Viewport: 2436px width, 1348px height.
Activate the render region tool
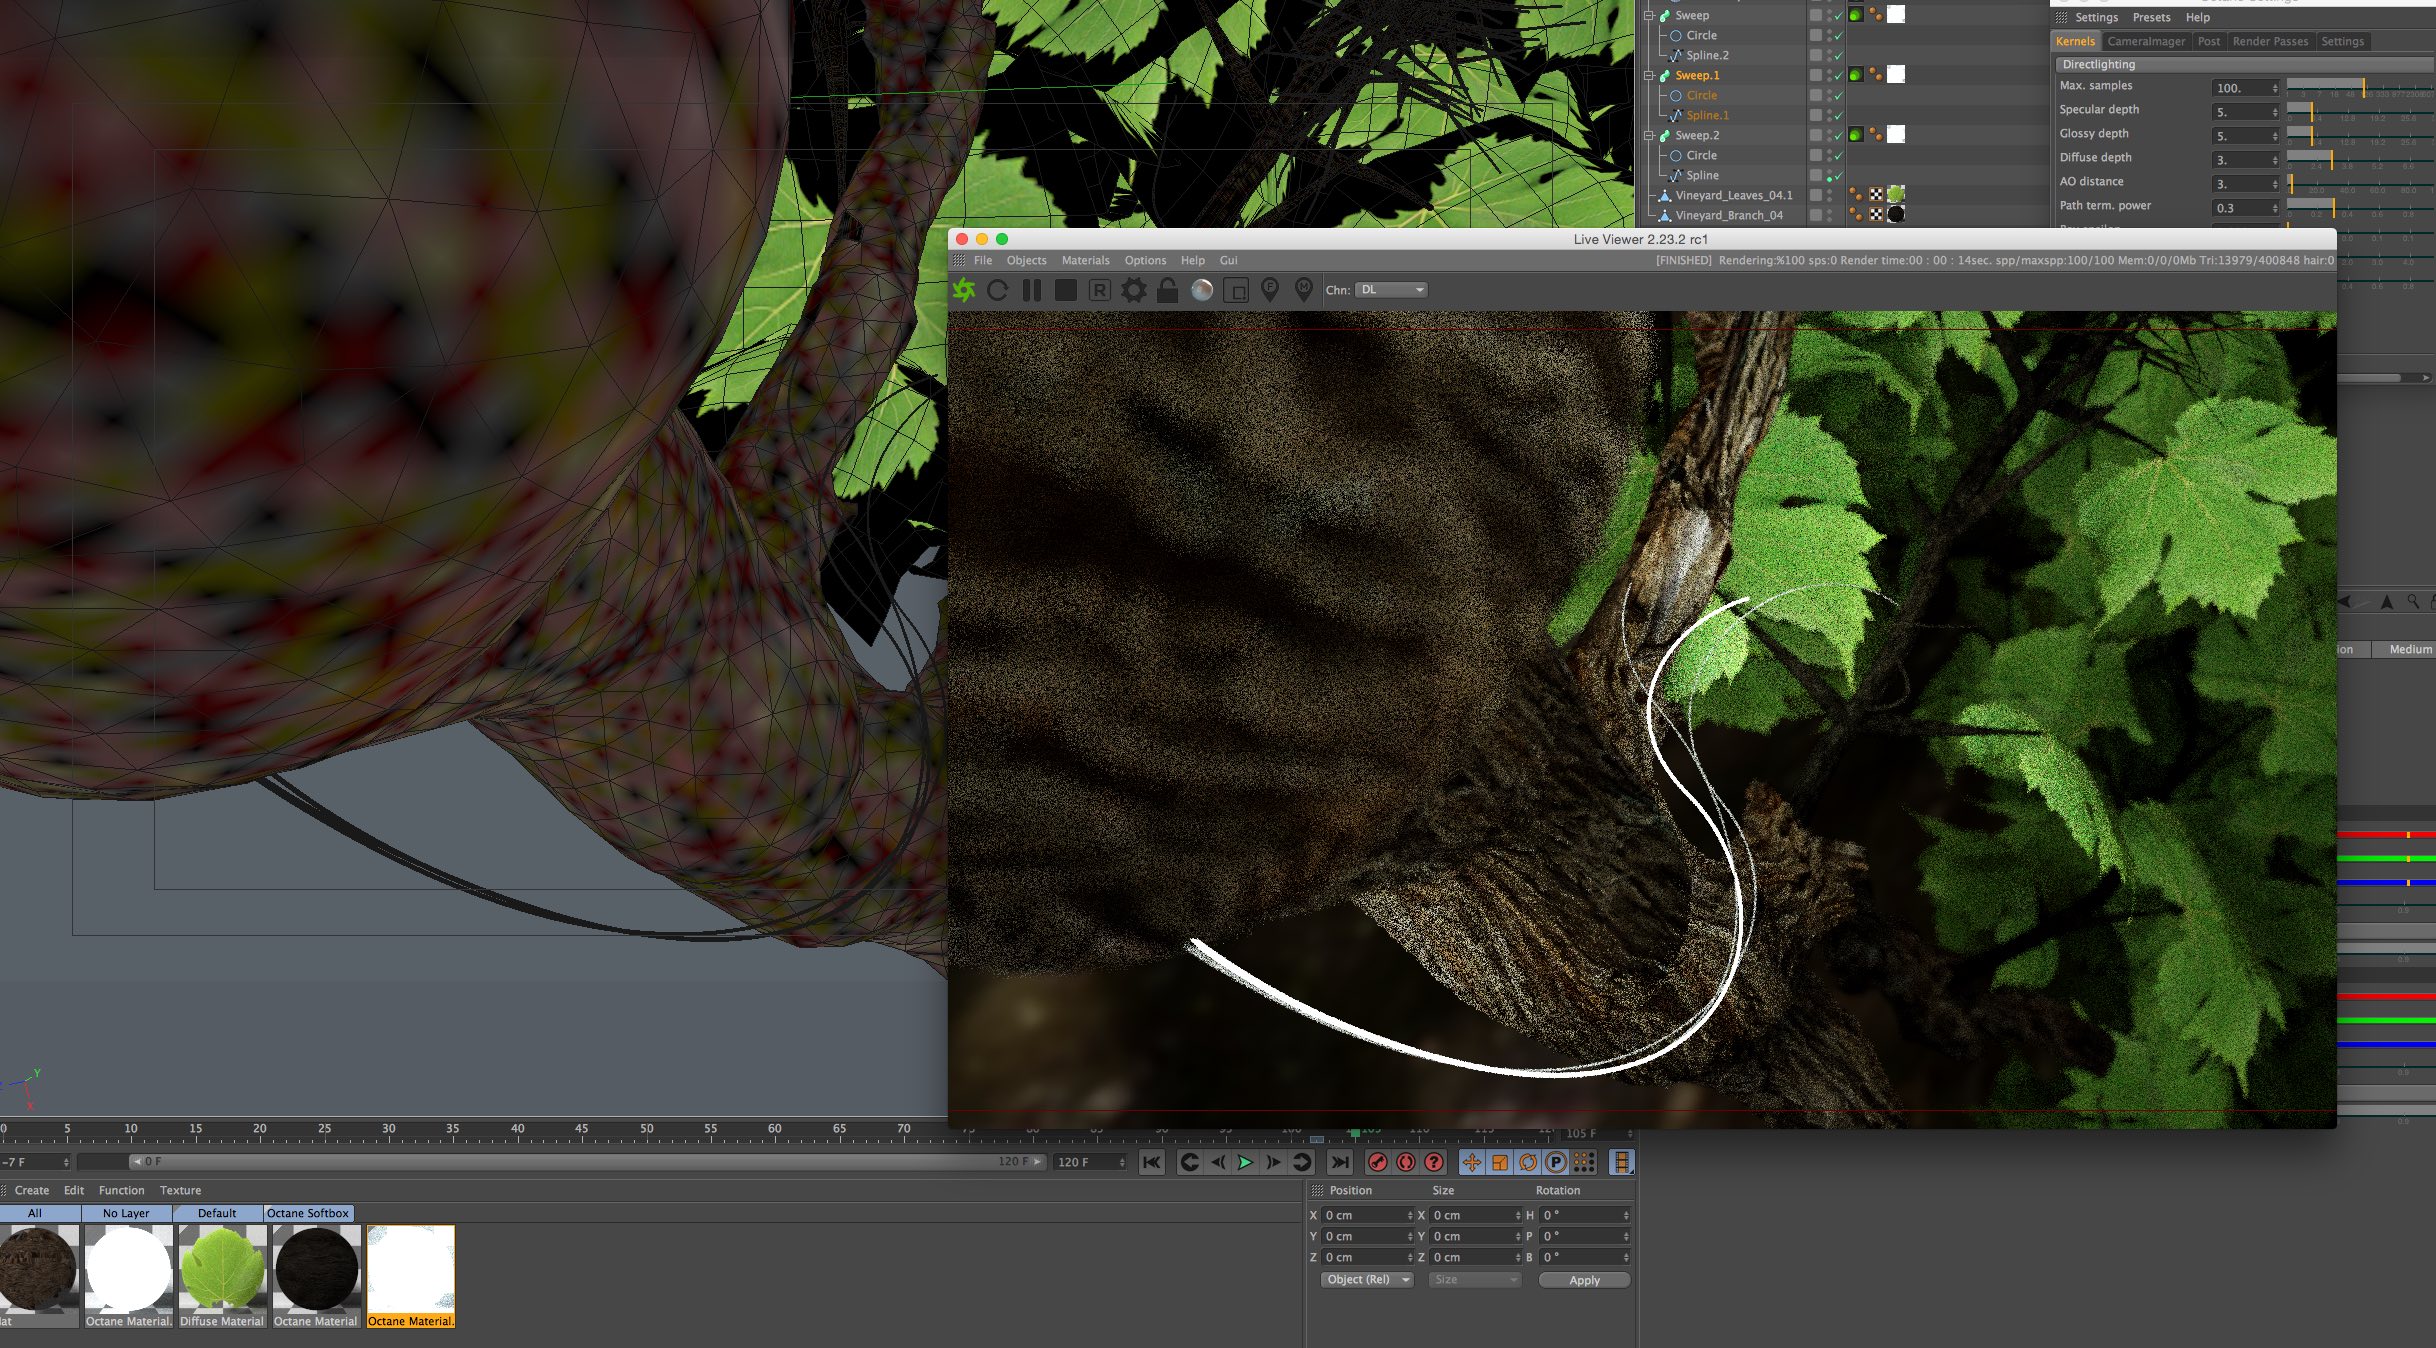click(1236, 291)
